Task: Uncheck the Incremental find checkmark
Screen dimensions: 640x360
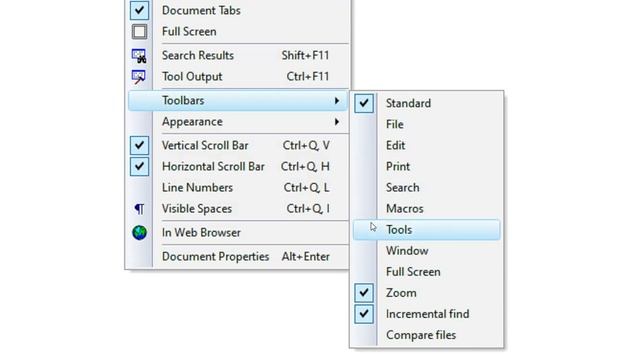Action: (x=364, y=314)
